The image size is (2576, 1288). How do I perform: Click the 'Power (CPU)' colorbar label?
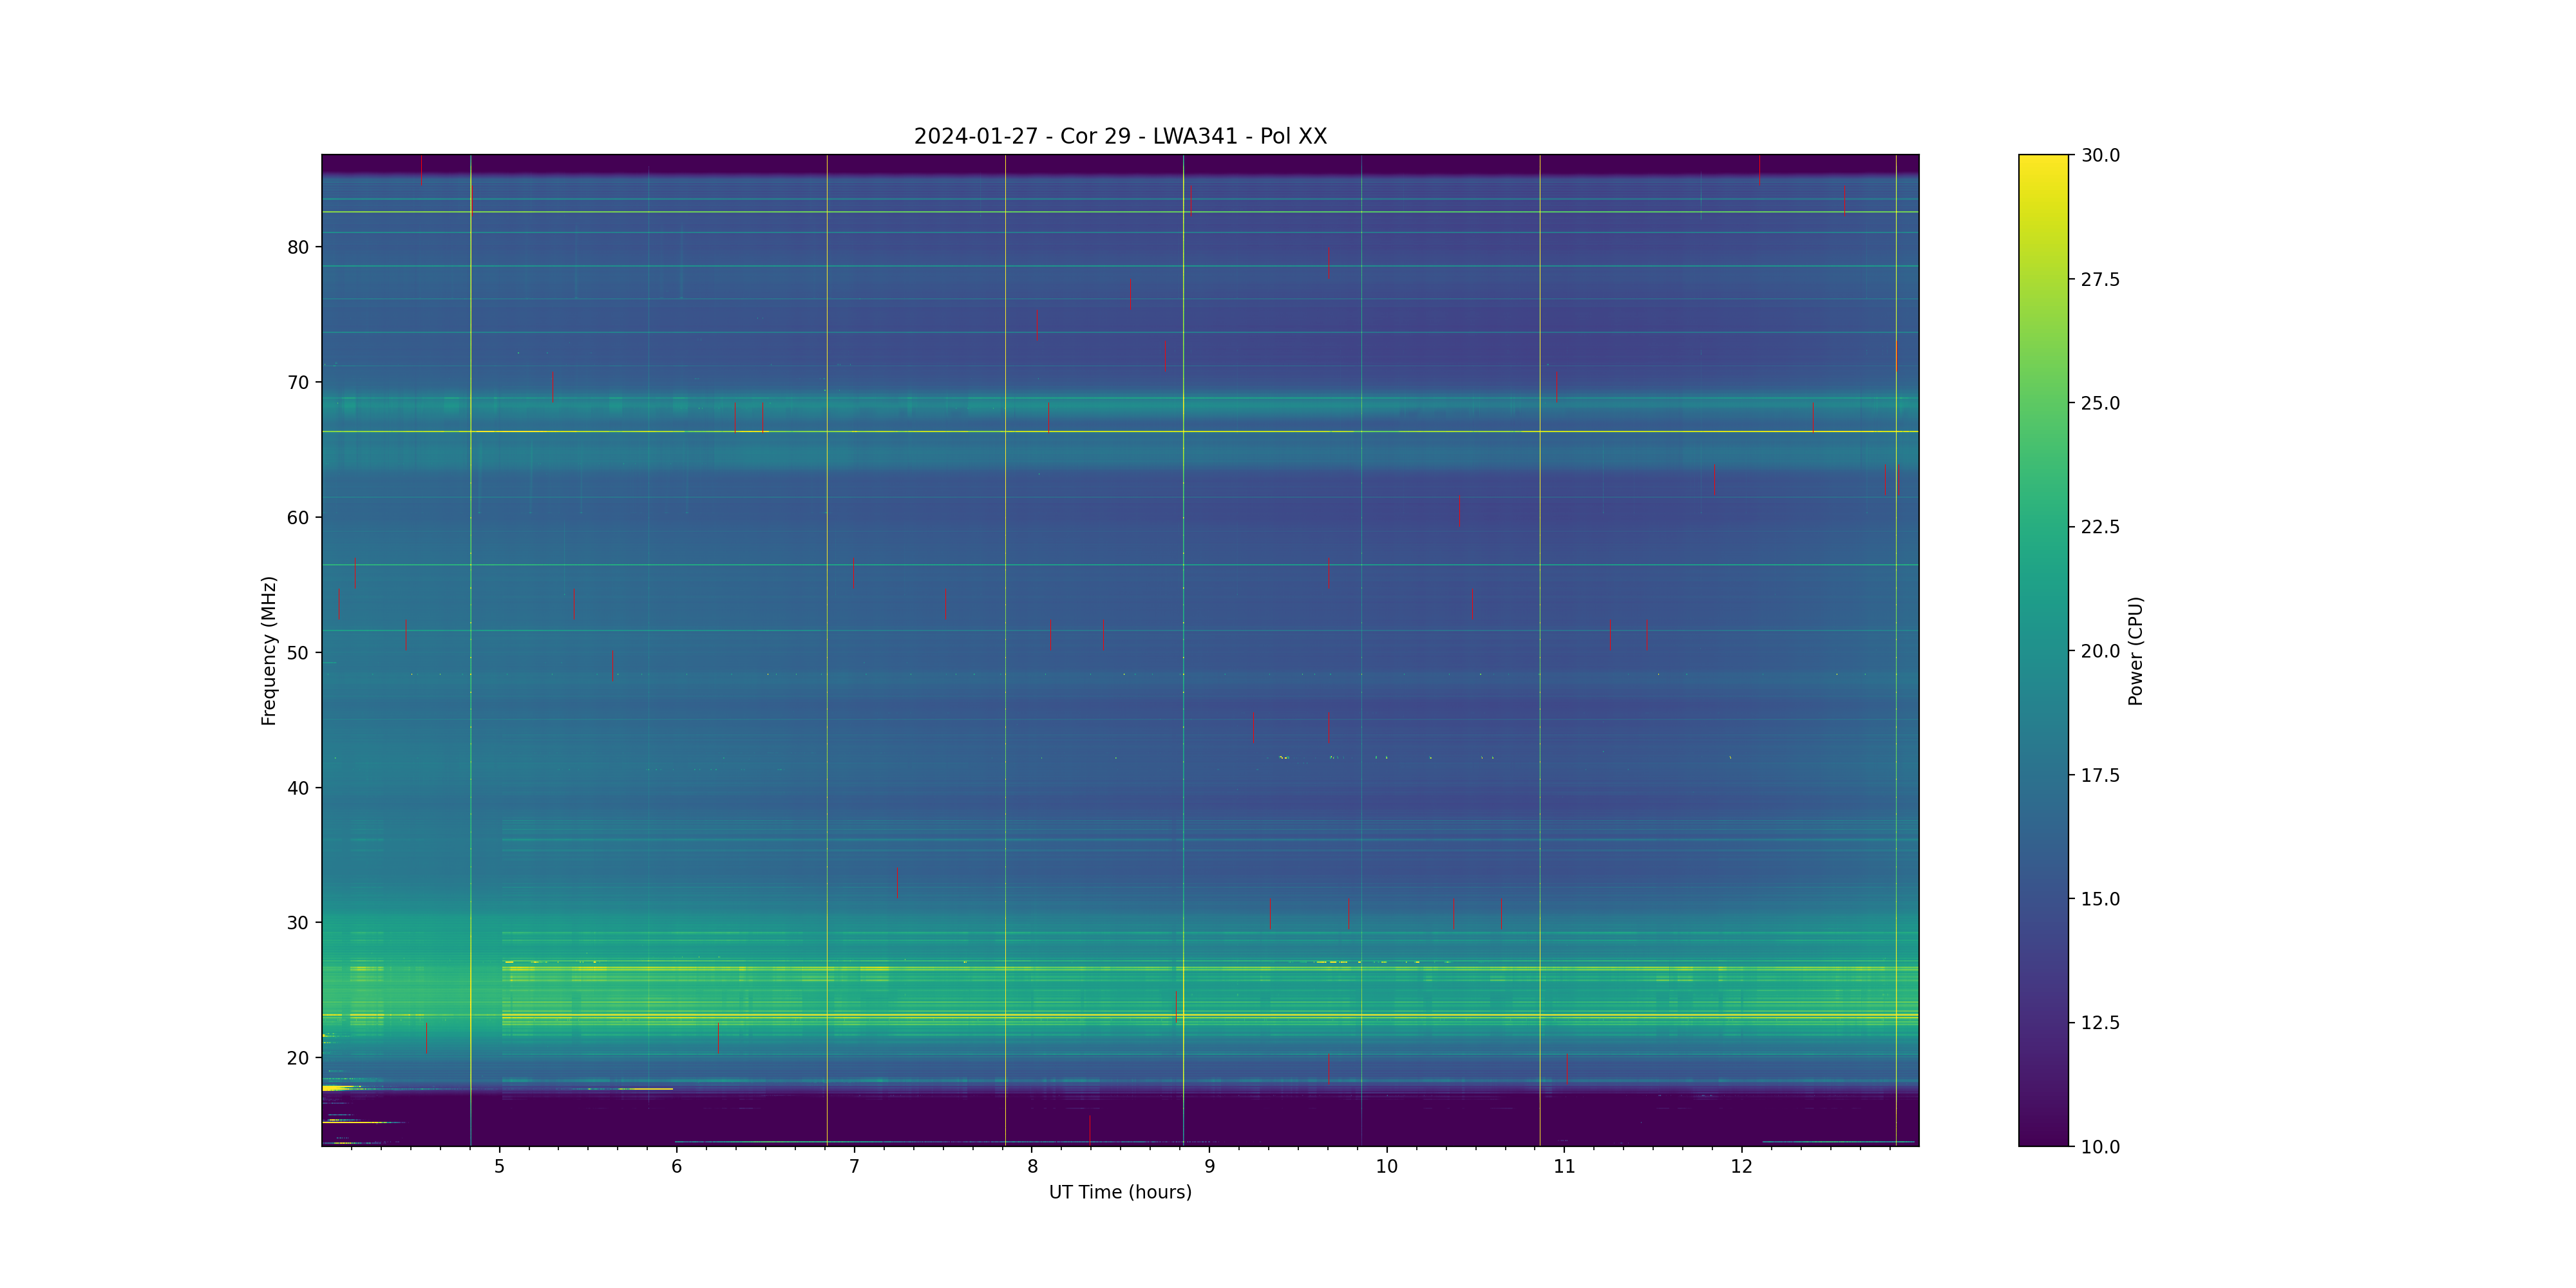2135,651
